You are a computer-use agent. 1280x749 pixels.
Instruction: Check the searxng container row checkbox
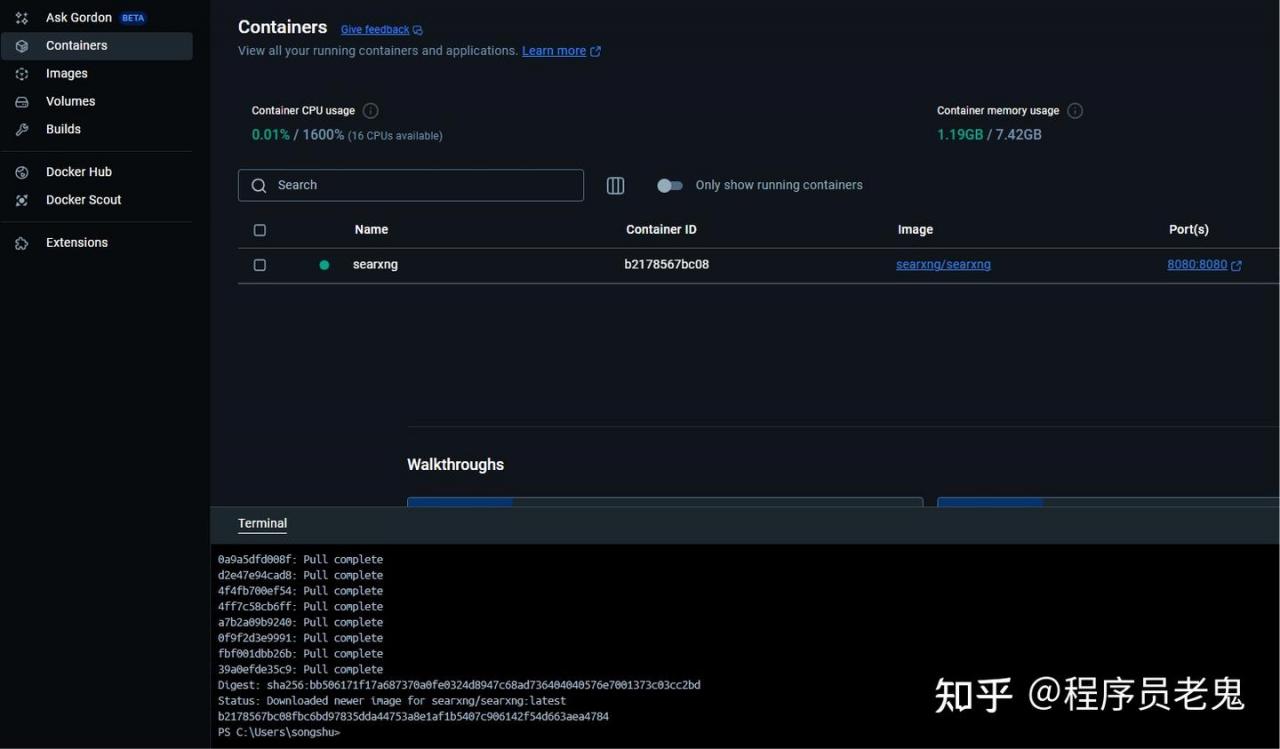click(260, 265)
